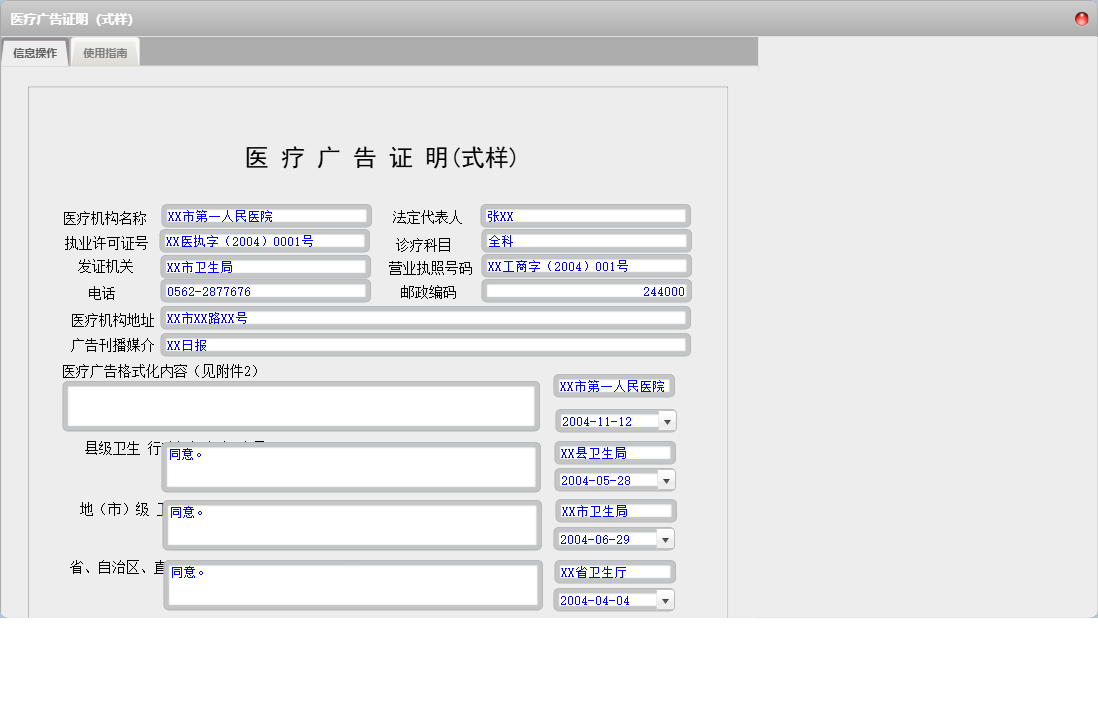Click the 医疗机构名称 input field
Viewport: 1098px width, 712px height.
click(x=266, y=216)
